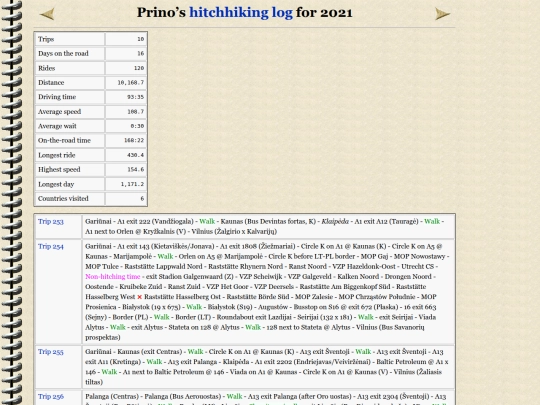Click the 'Longest day' label
Image resolution: width=540 pixels, height=405 pixels.
tap(56, 184)
